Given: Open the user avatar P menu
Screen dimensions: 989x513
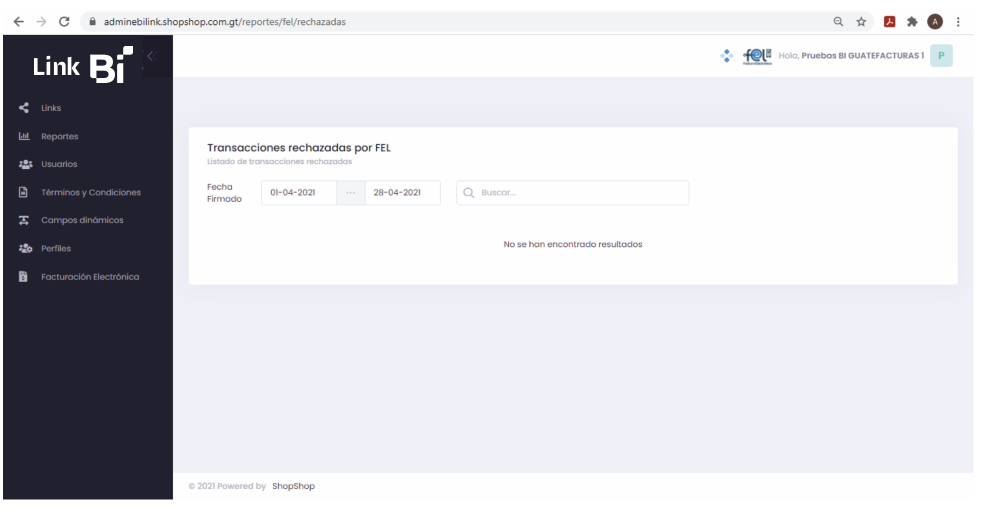Looking at the screenshot, I should pos(941,56).
